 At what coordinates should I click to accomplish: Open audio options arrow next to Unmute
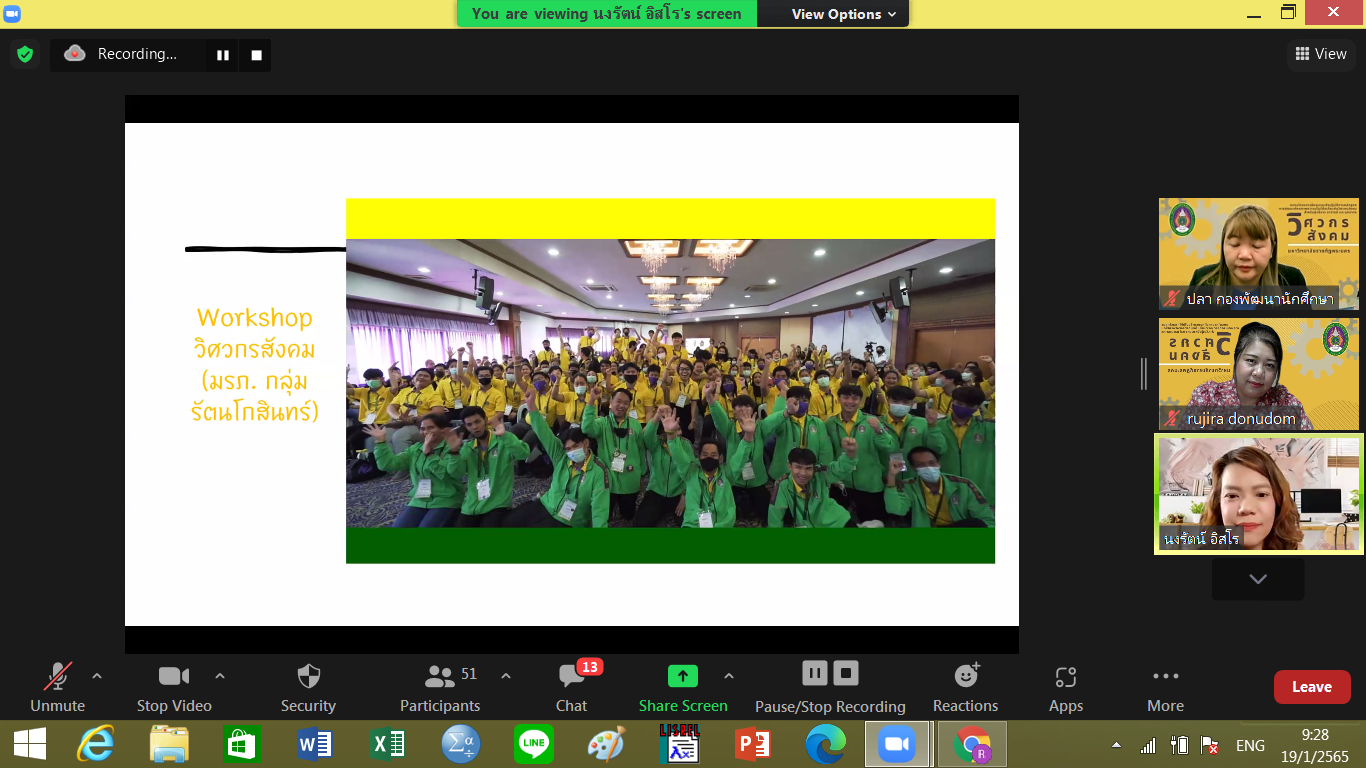click(97, 676)
